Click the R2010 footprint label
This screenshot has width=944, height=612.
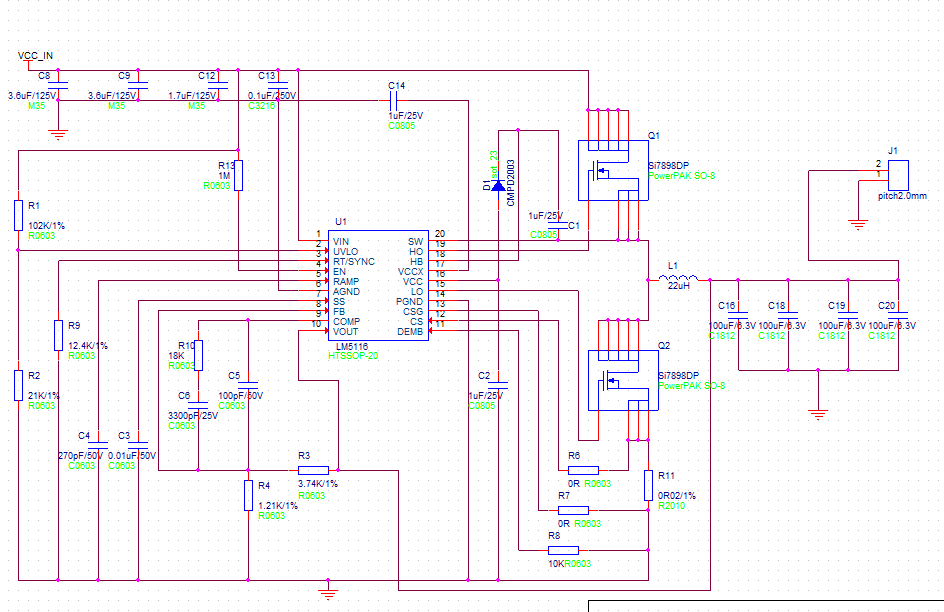click(x=671, y=506)
